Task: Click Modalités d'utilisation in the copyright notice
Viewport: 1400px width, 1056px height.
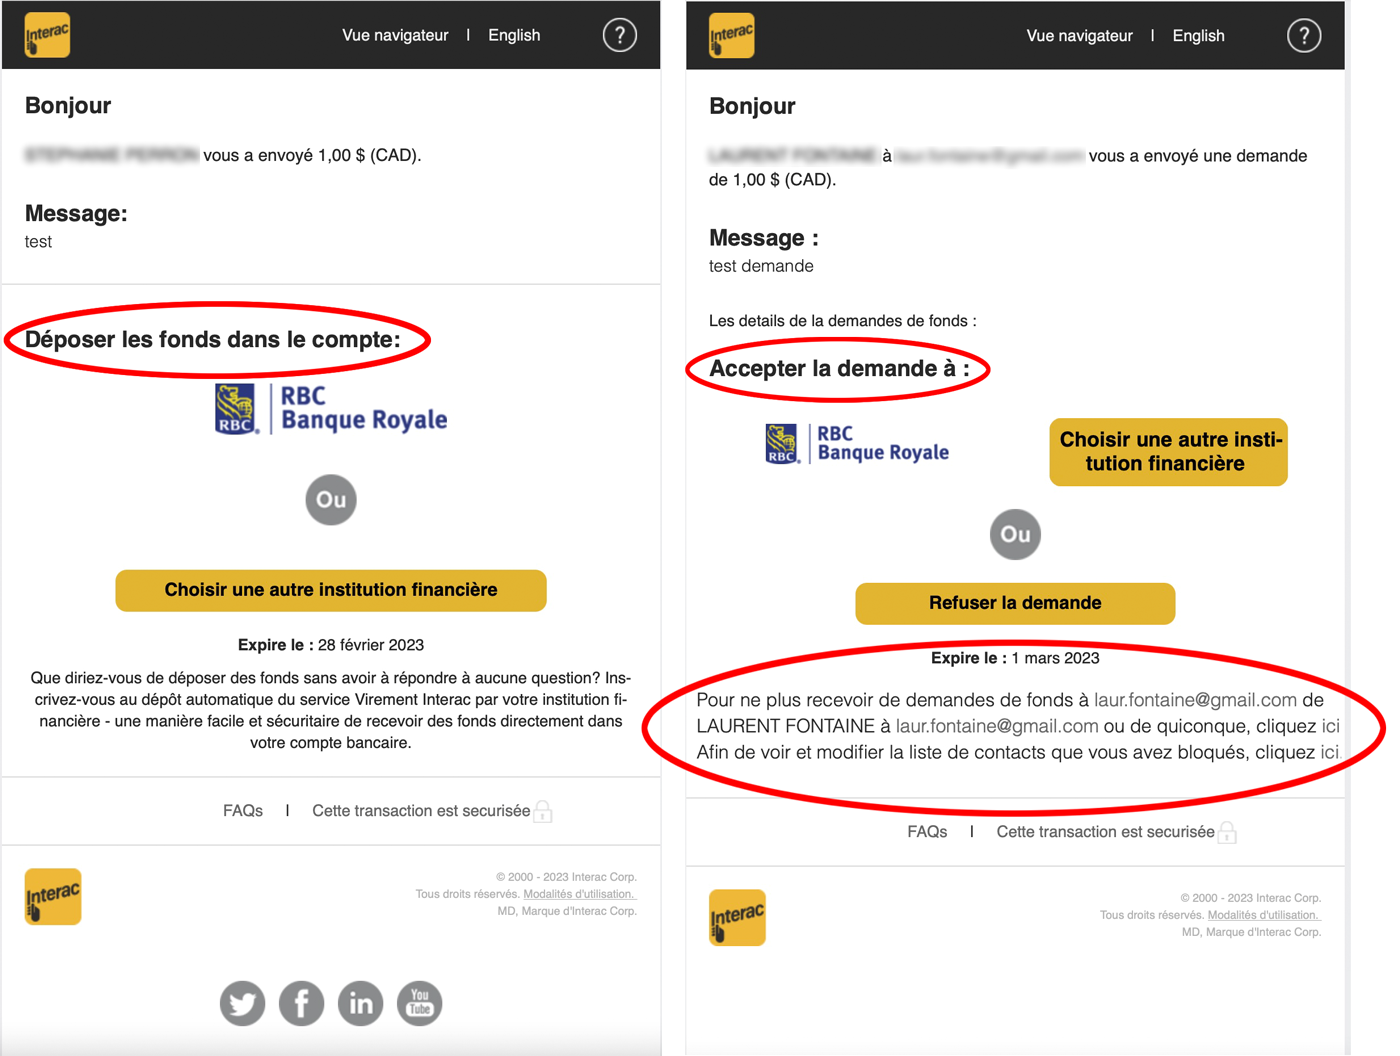Action: (x=580, y=893)
